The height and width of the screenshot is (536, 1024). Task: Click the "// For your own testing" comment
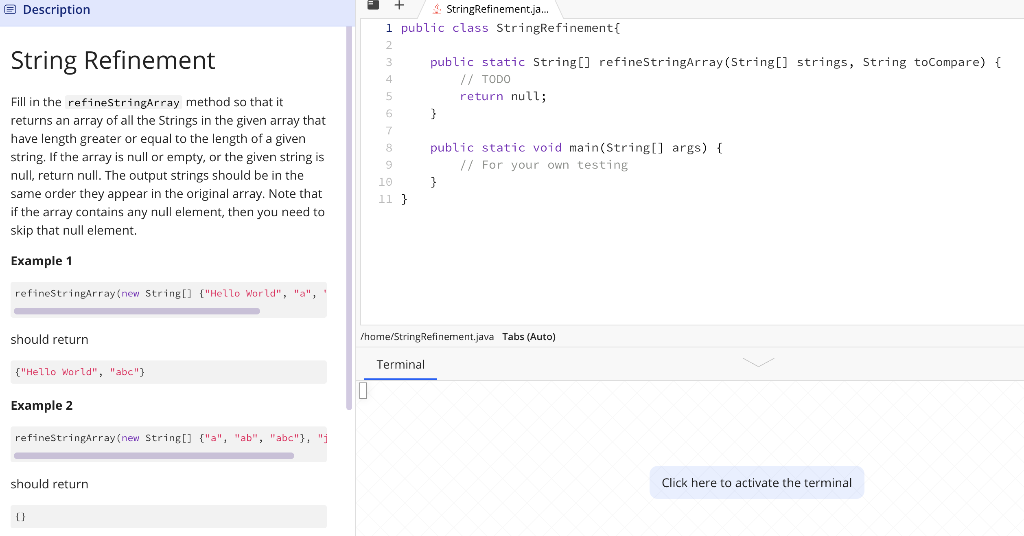click(543, 165)
